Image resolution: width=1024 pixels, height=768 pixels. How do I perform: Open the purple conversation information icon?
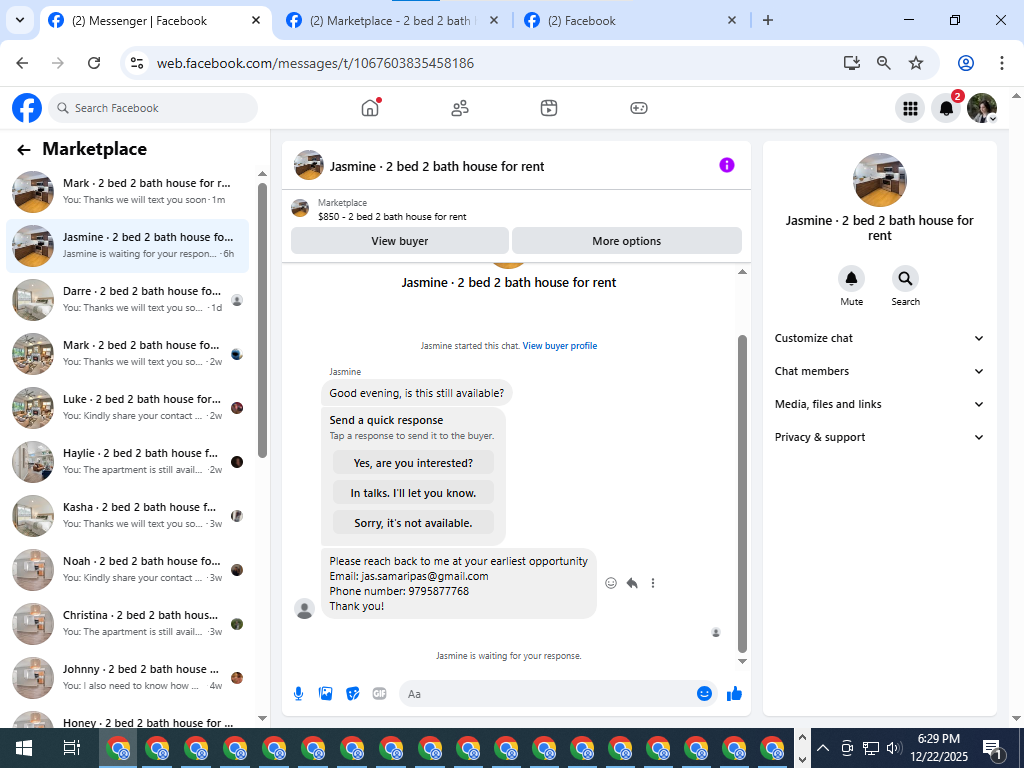pos(726,165)
